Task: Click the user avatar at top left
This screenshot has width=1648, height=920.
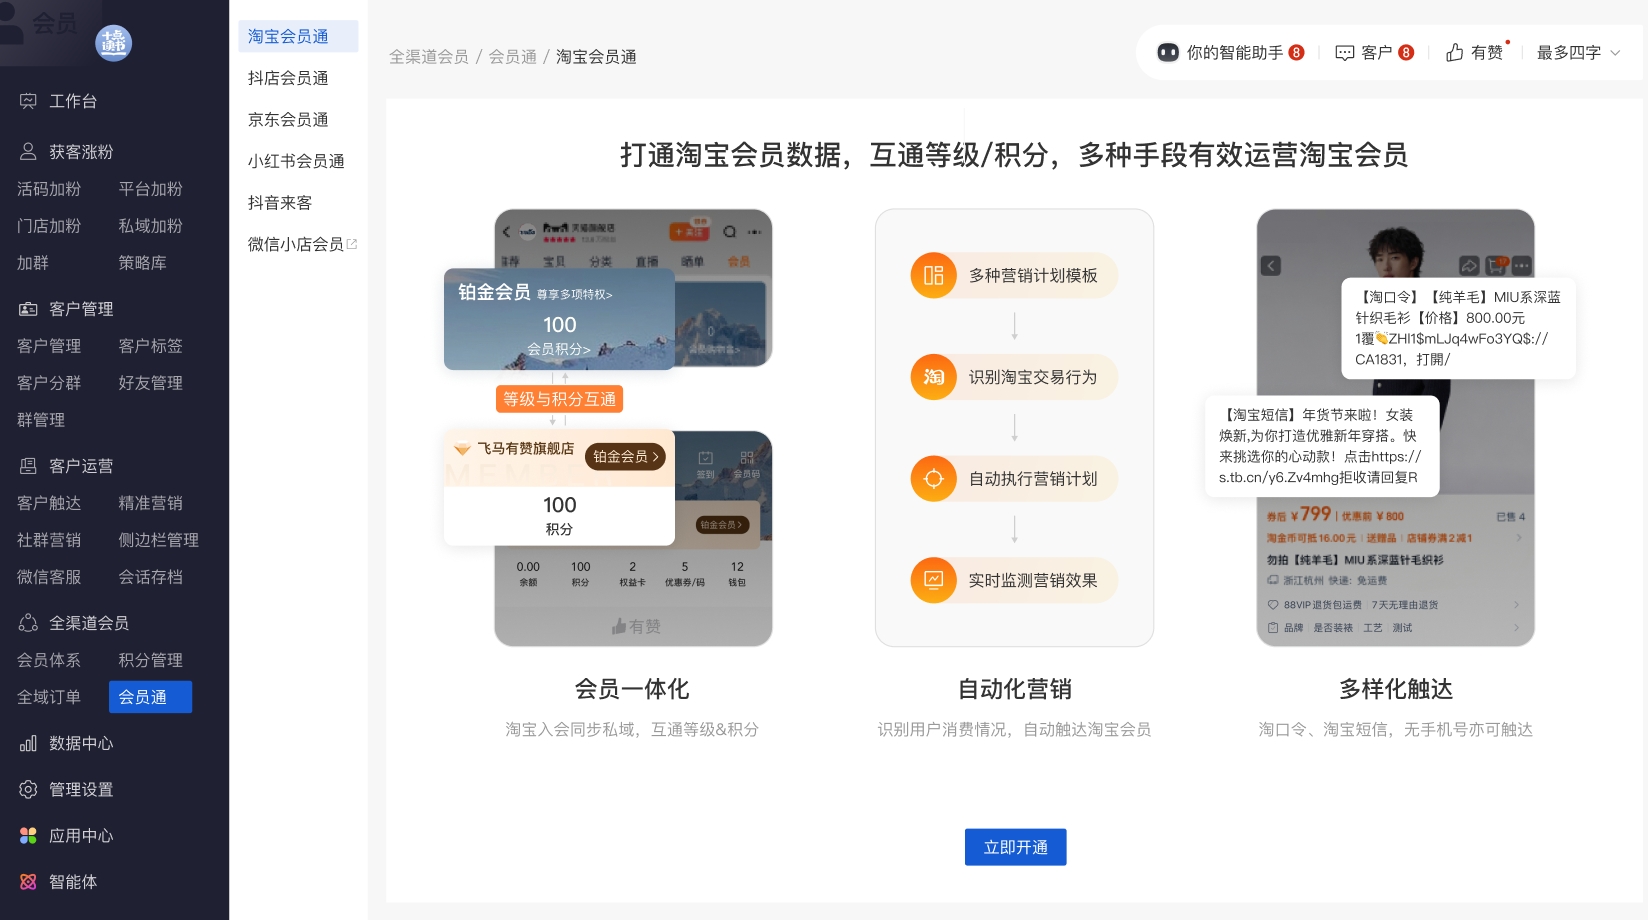Action: point(113,43)
